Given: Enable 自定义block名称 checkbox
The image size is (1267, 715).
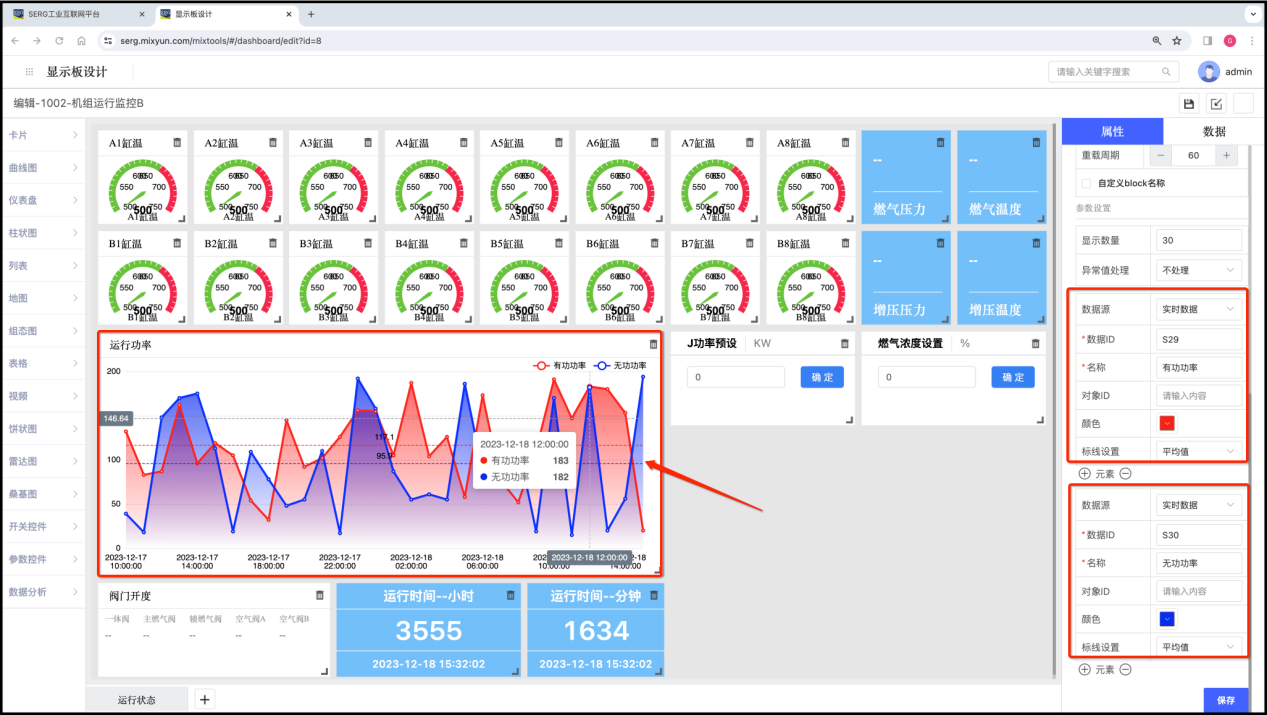Looking at the screenshot, I should pyautogui.click(x=1087, y=183).
